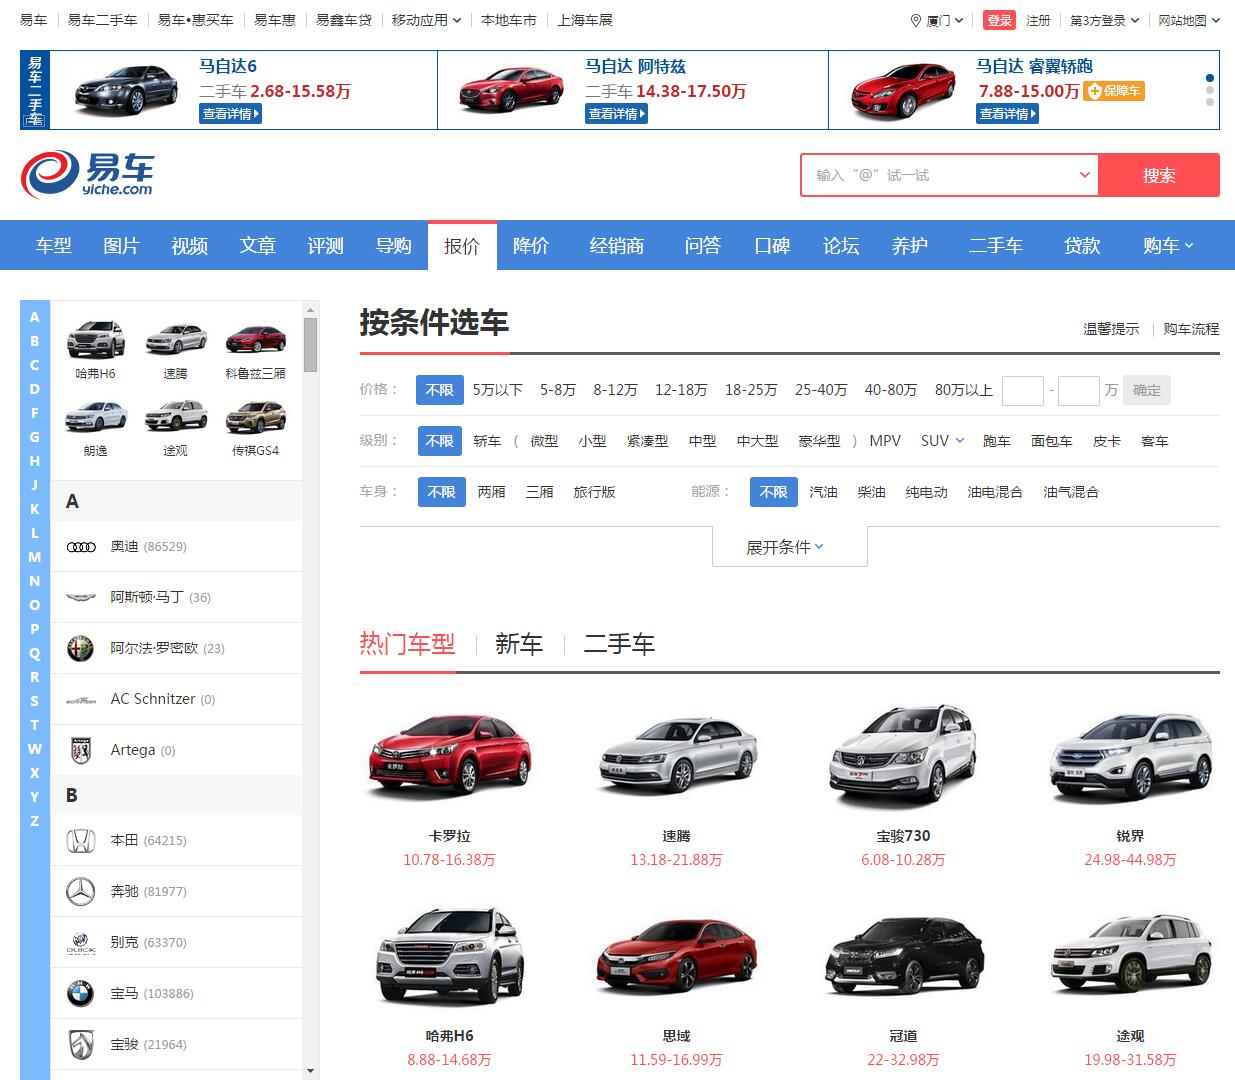This screenshot has width=1235, height=1080.
Task: Click the Mercedes-Benz brand logo
Action: (x=80, y=891)
